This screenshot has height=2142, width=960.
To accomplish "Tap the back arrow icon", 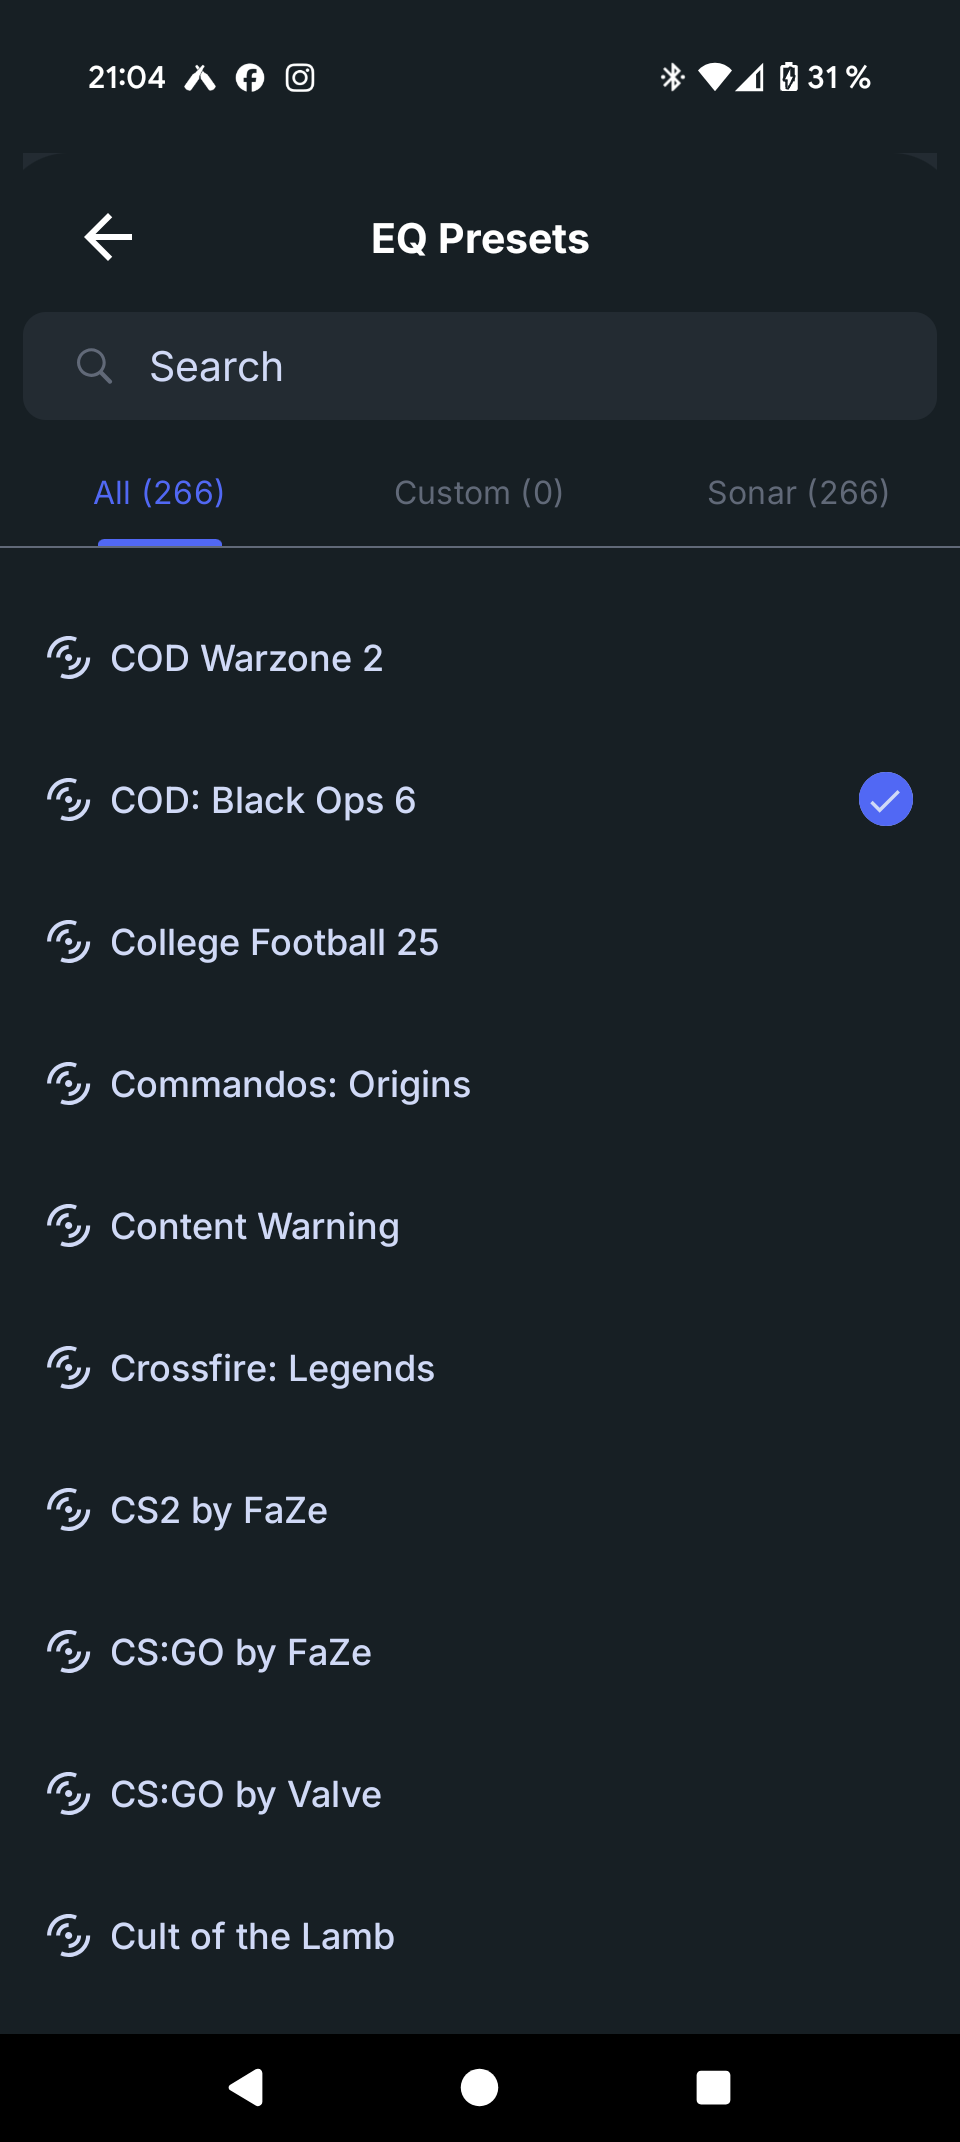I will coord(109,238).
